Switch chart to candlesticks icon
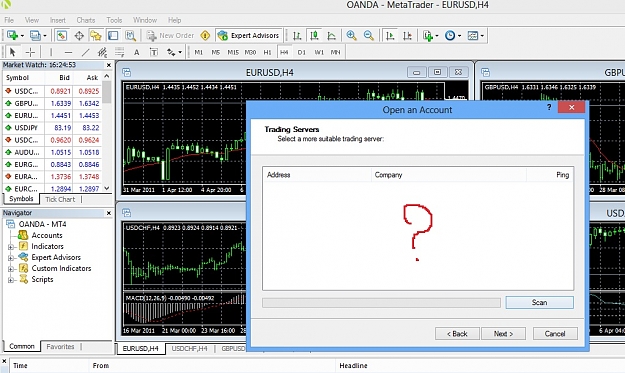Viewport: 625px width, 373px height. click(314, 35)
